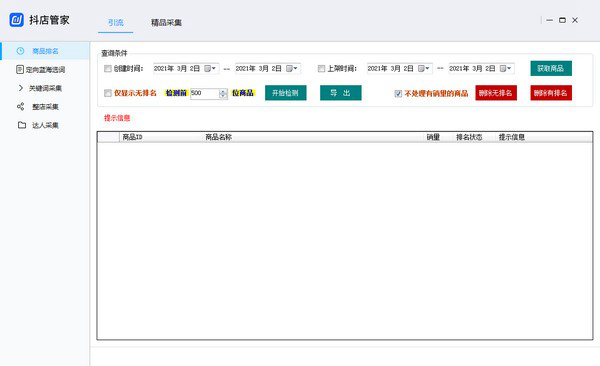This screenshot has height=366, width=600.
Task: Focus the 检测前 500 number field
Action: click(x=204, y=93)
